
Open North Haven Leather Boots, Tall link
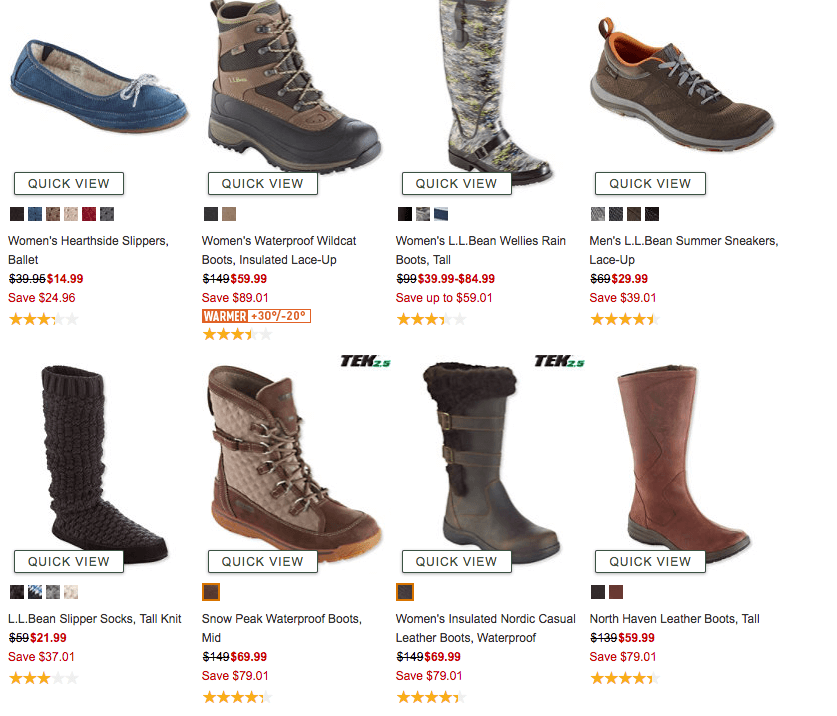(x=674, y=619)
